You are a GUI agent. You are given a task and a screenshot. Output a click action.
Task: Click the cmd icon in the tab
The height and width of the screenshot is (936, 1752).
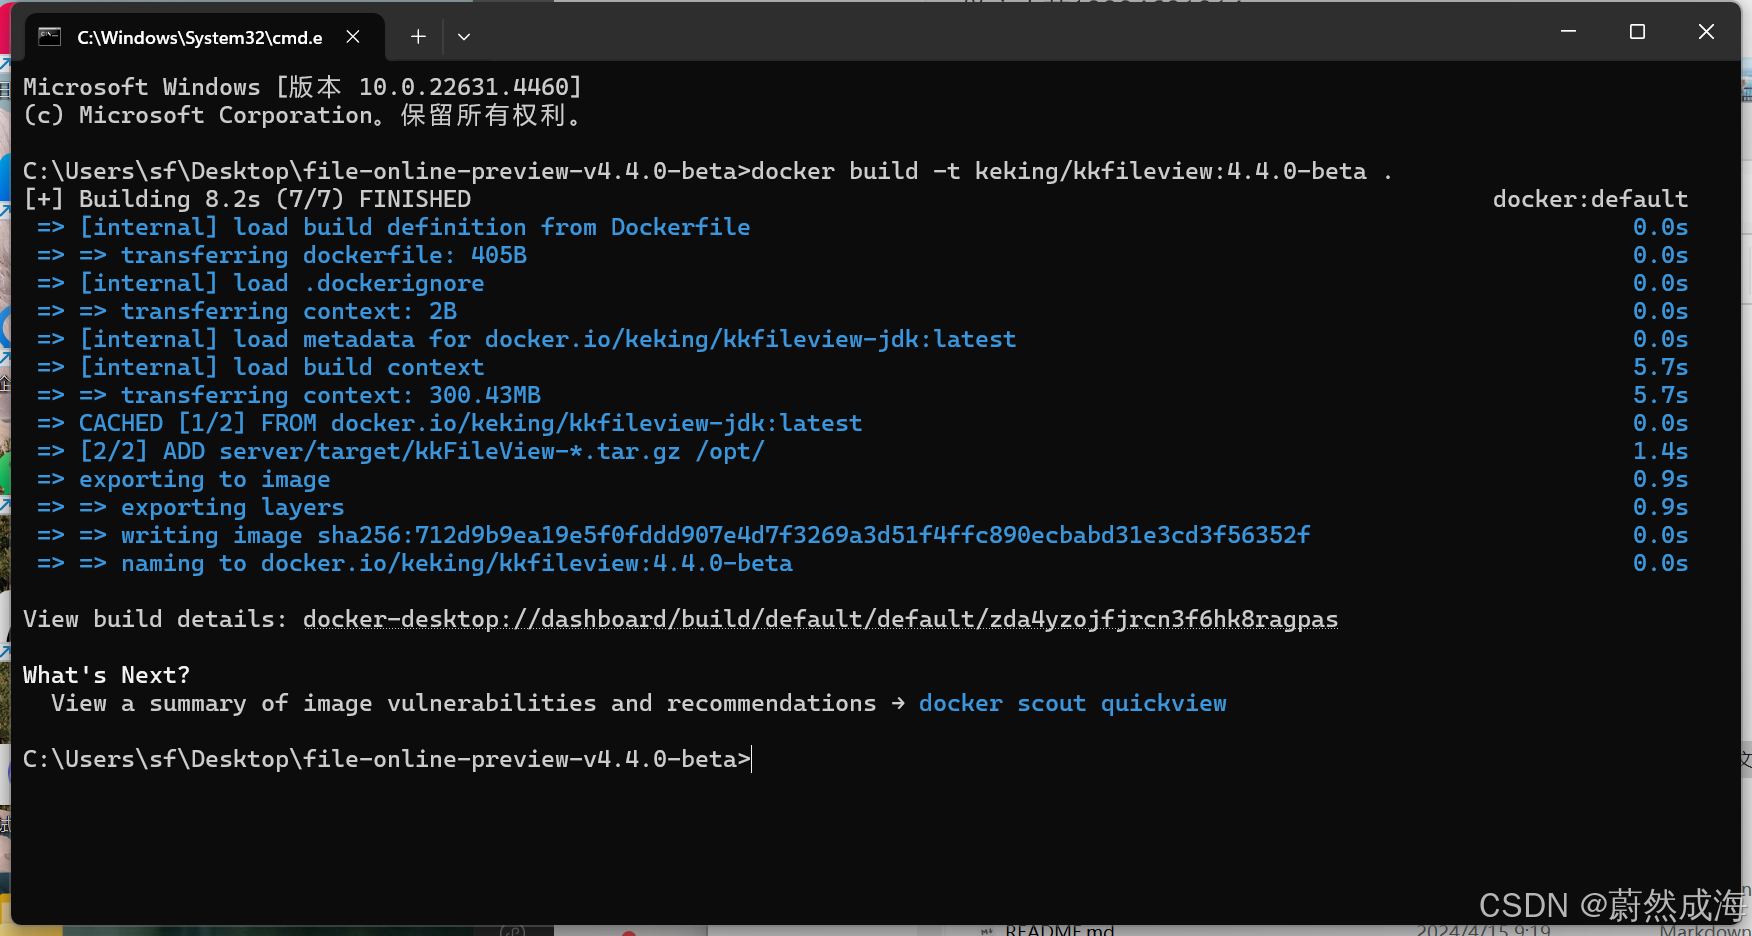click(x=49, y=37)
